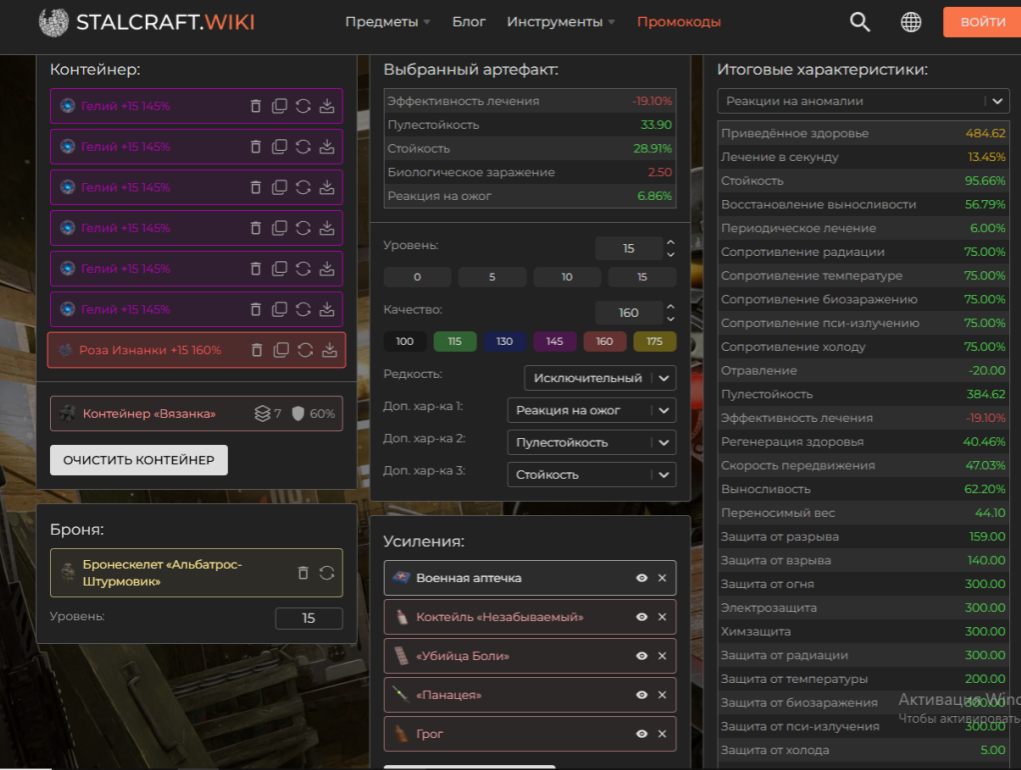Open the Предметы menu
This screenshot has height=770, width=1021.
point(387,22)
